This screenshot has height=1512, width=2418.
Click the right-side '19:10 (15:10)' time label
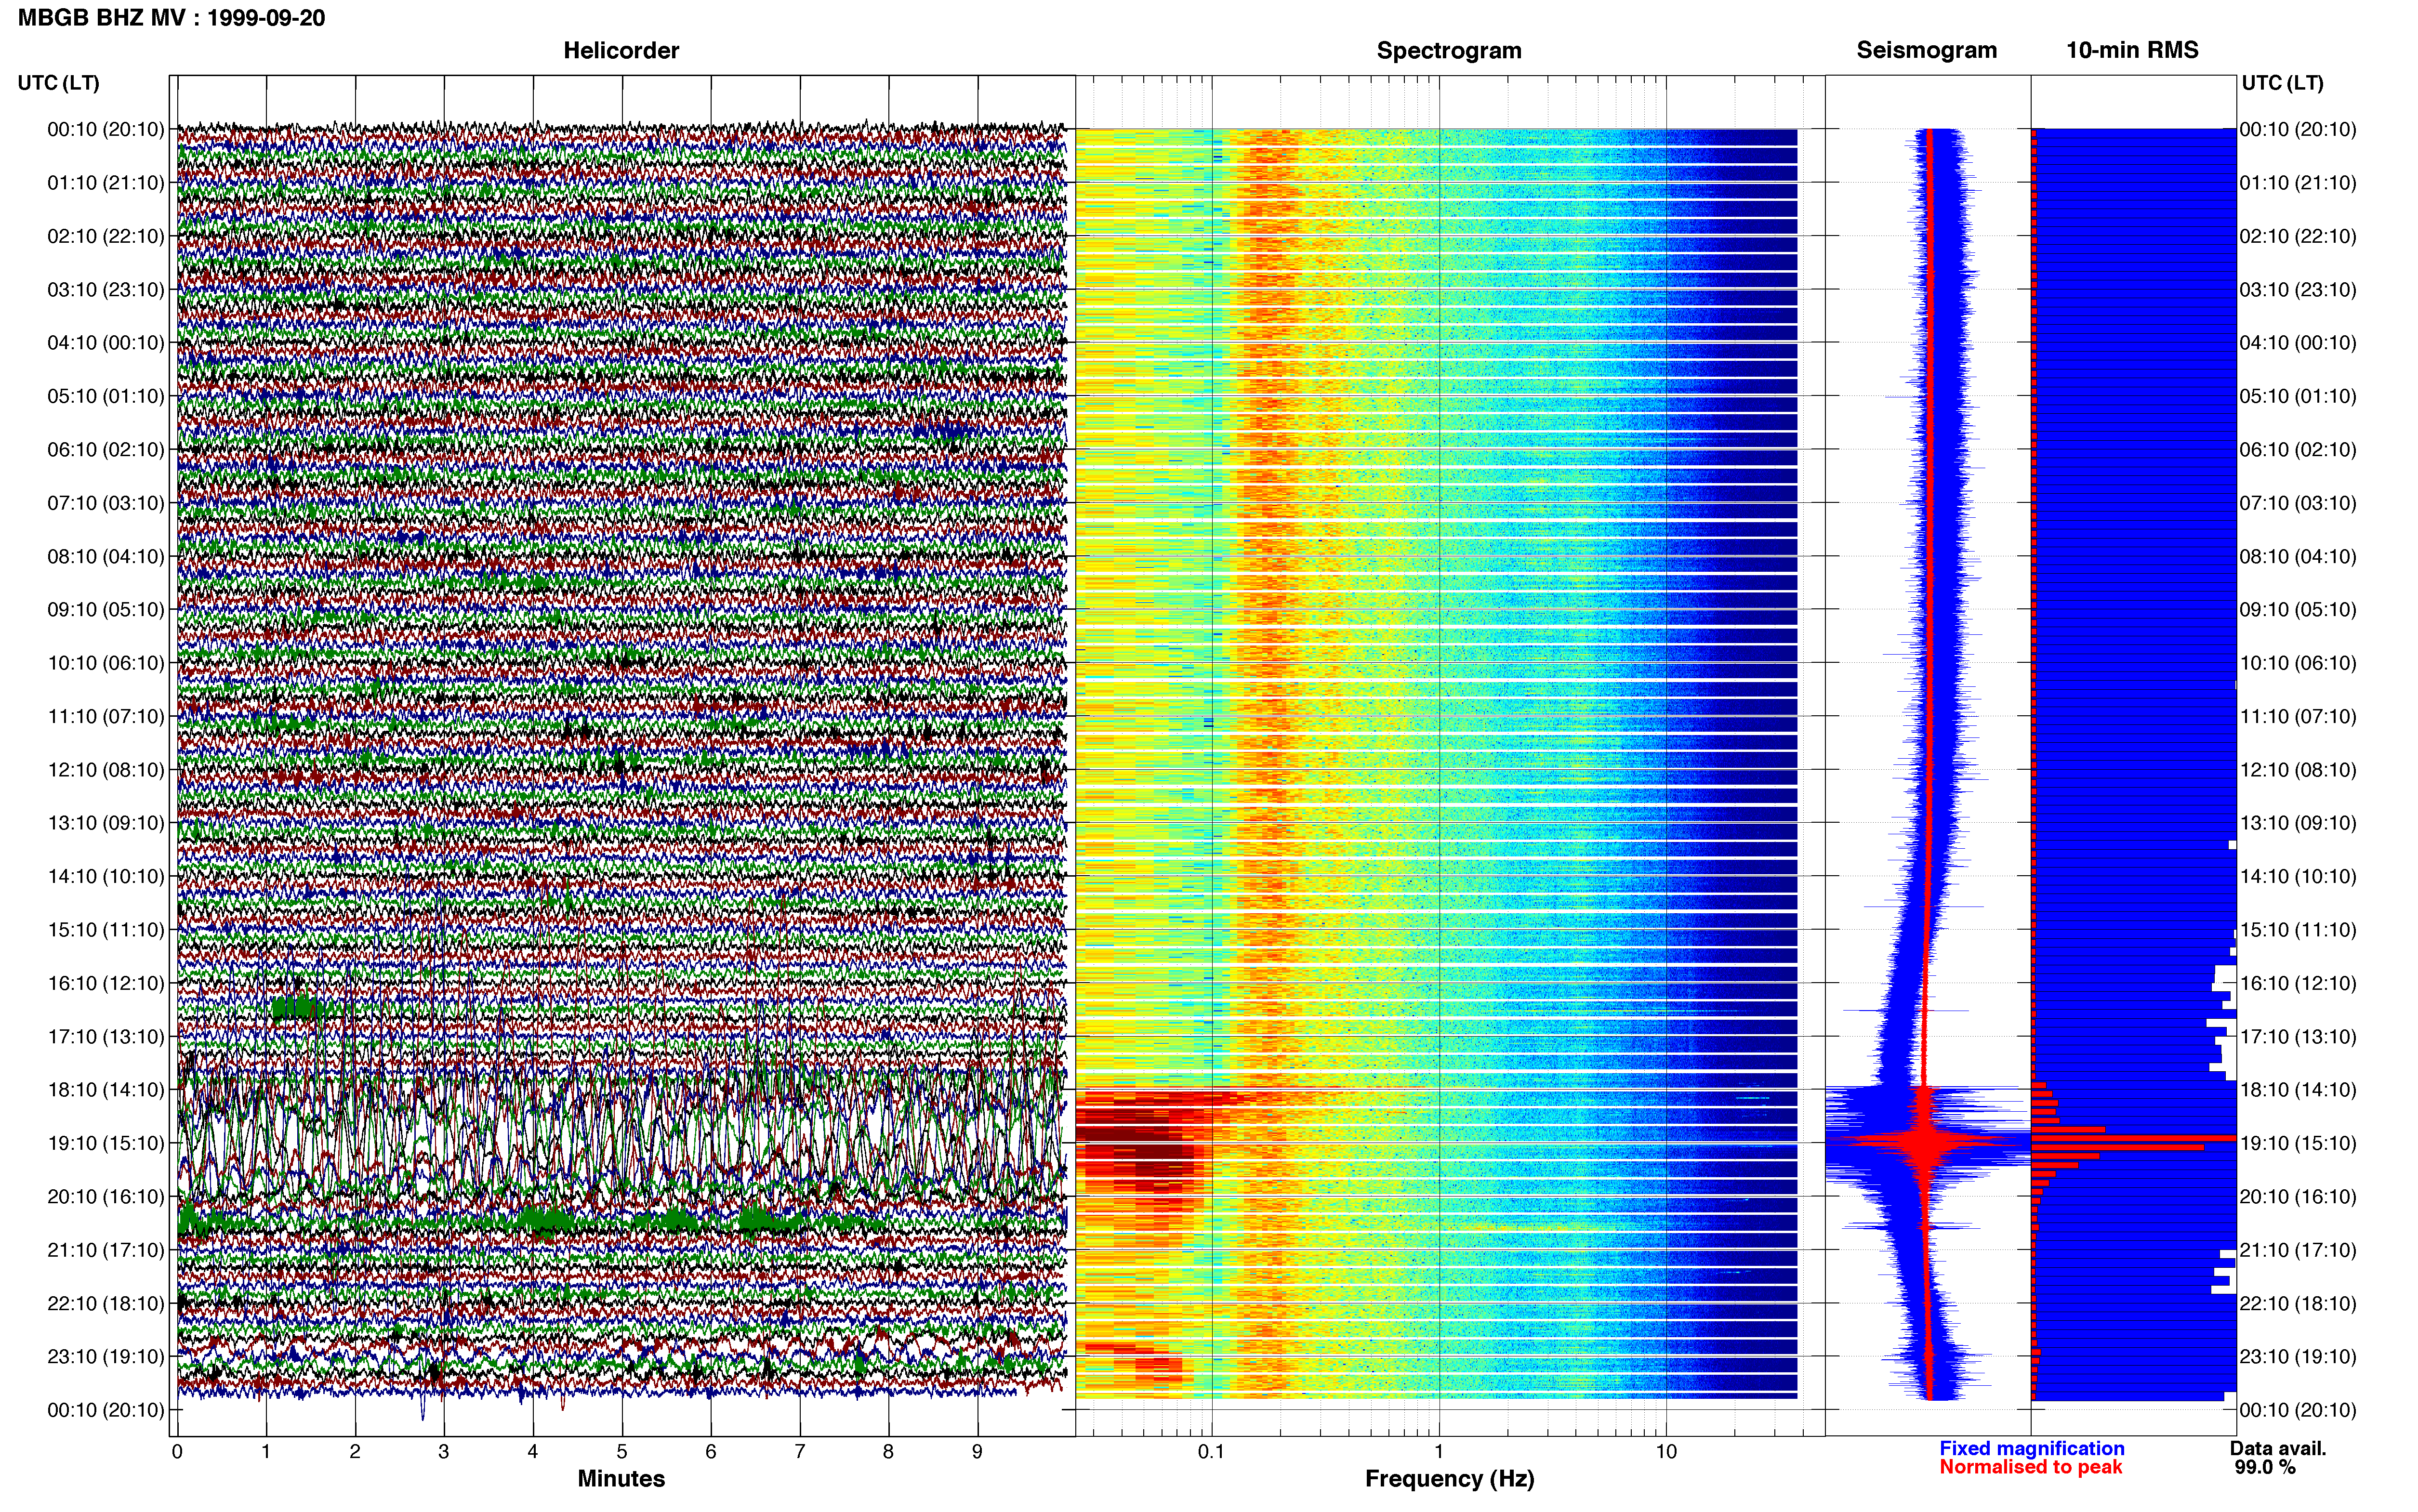click(2298, 1142)
